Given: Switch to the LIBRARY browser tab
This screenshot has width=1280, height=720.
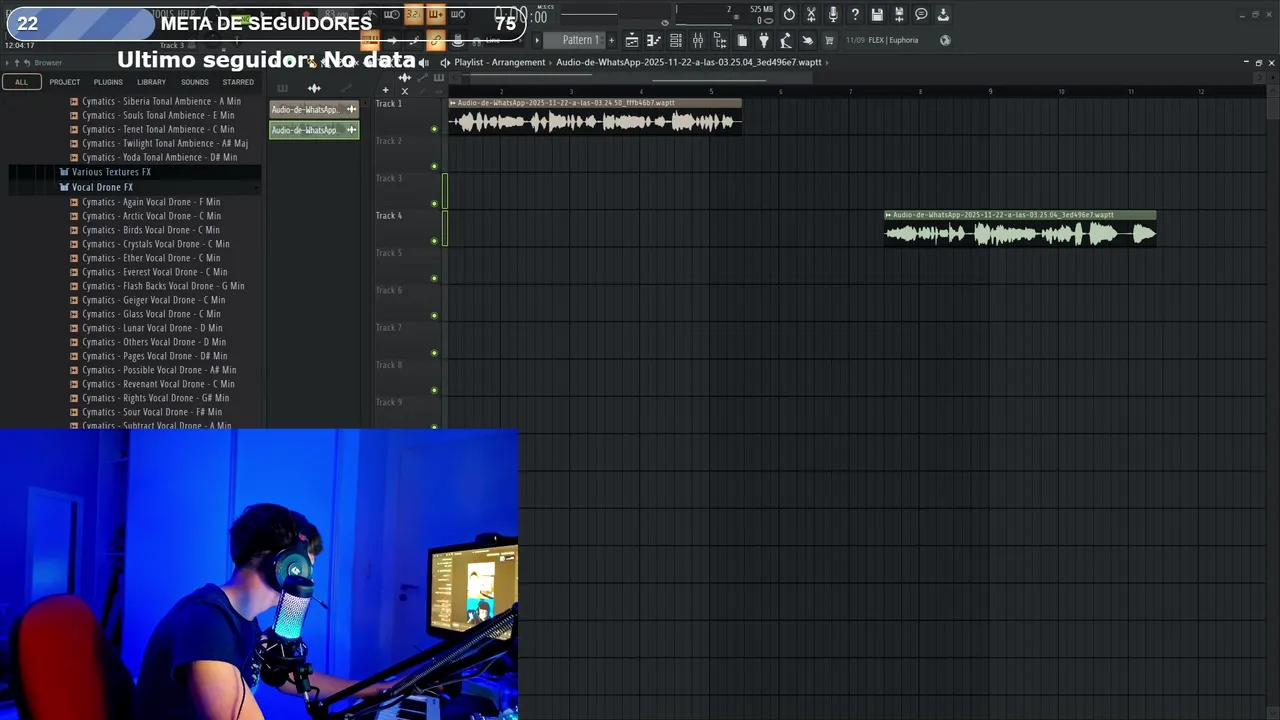Looking at the screenshot, I should [152, 82].
